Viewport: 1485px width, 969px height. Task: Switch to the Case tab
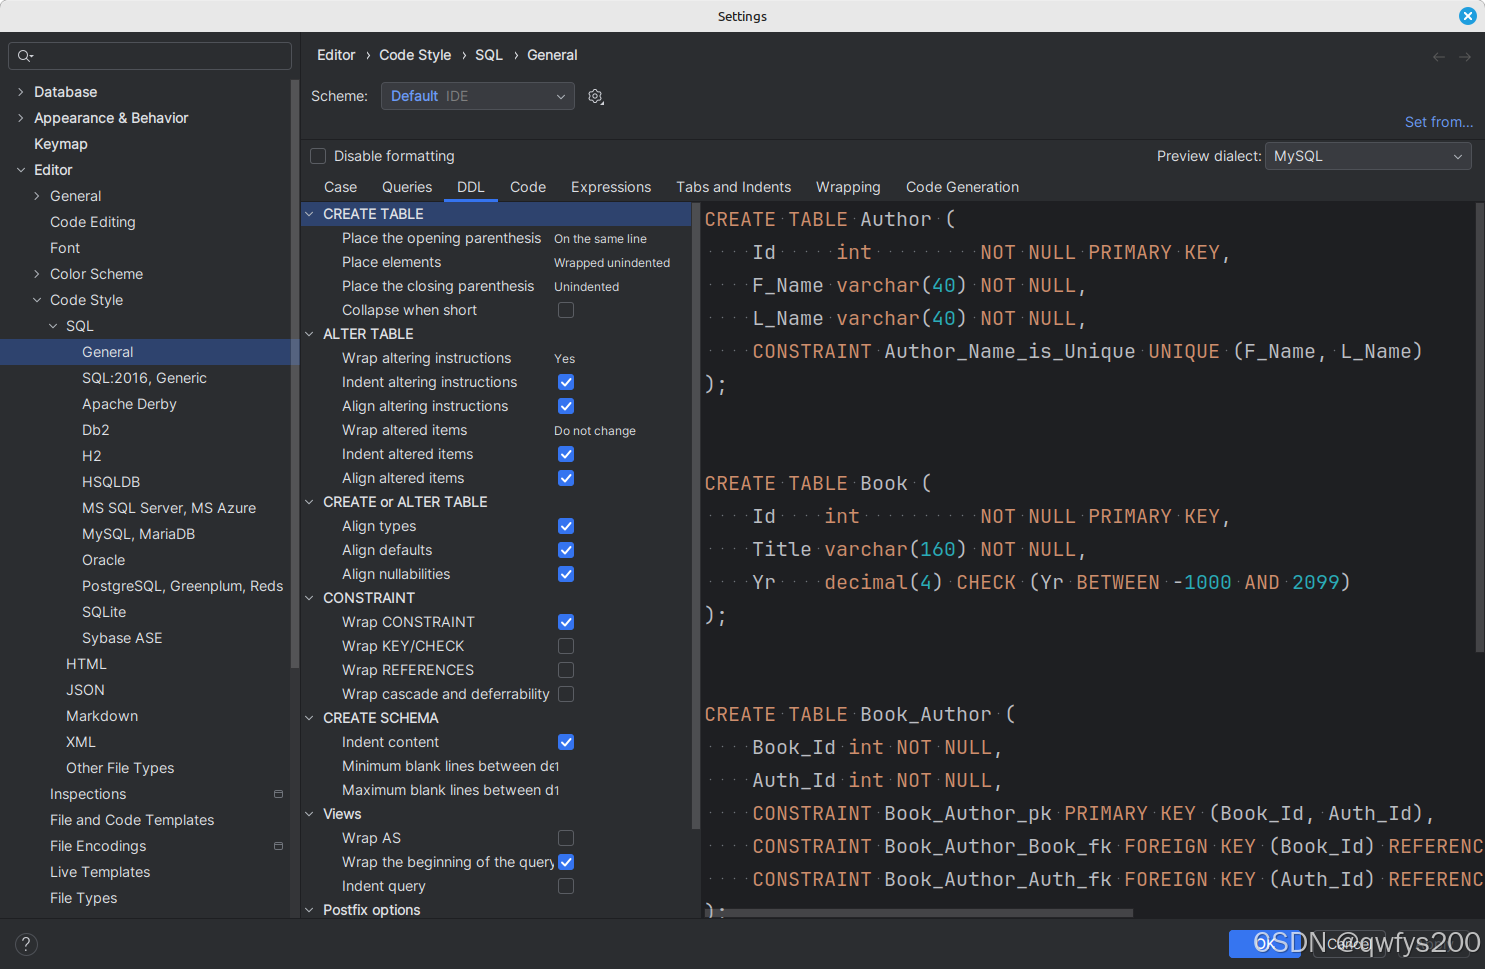[340, 187]
